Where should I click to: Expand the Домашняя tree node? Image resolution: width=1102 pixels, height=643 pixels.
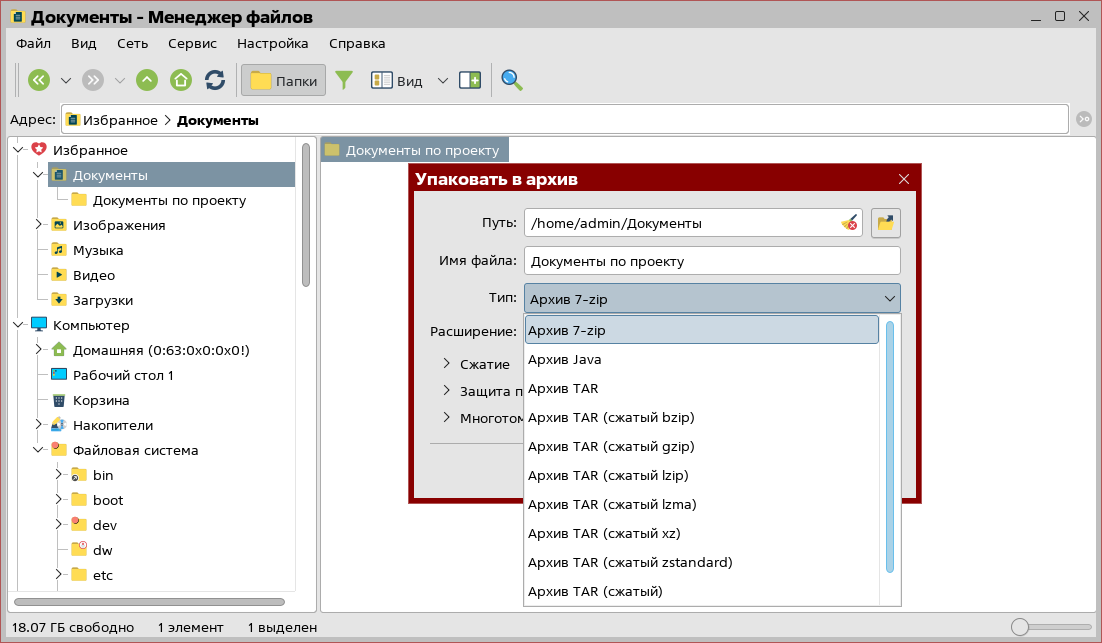[39, 349]
